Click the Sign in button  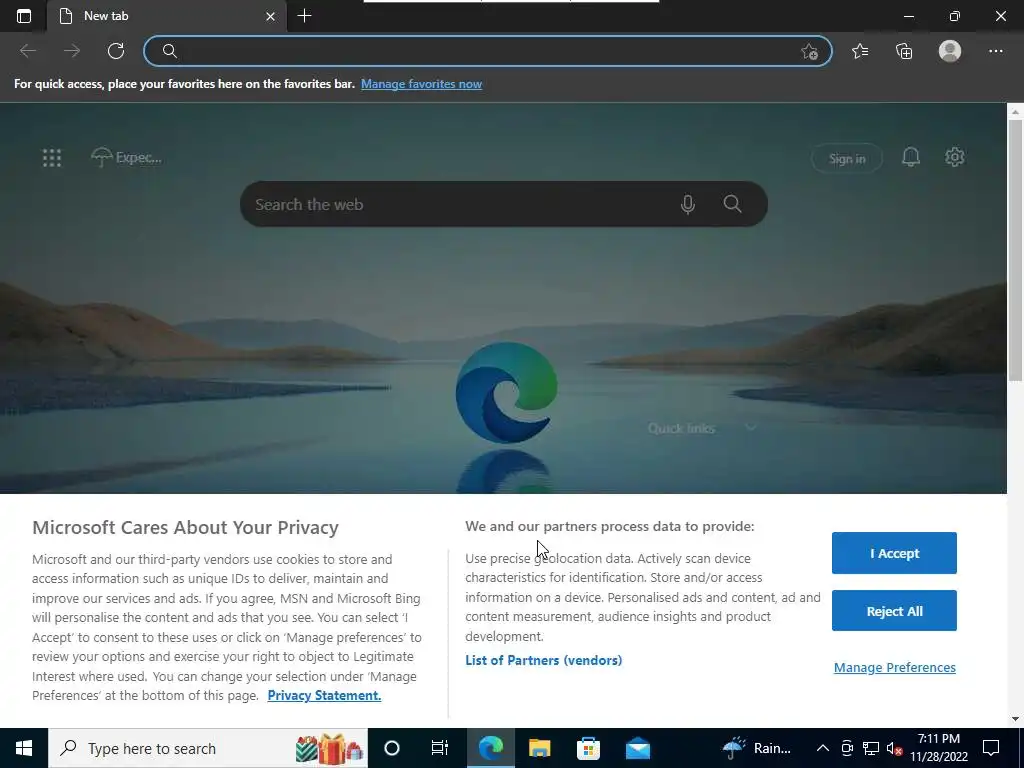[846, 159]
